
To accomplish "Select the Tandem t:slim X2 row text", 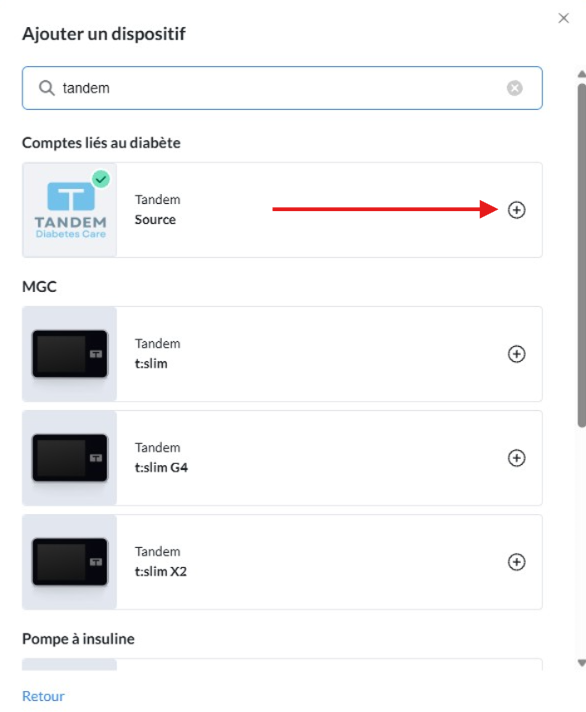I will click(161, 561).
